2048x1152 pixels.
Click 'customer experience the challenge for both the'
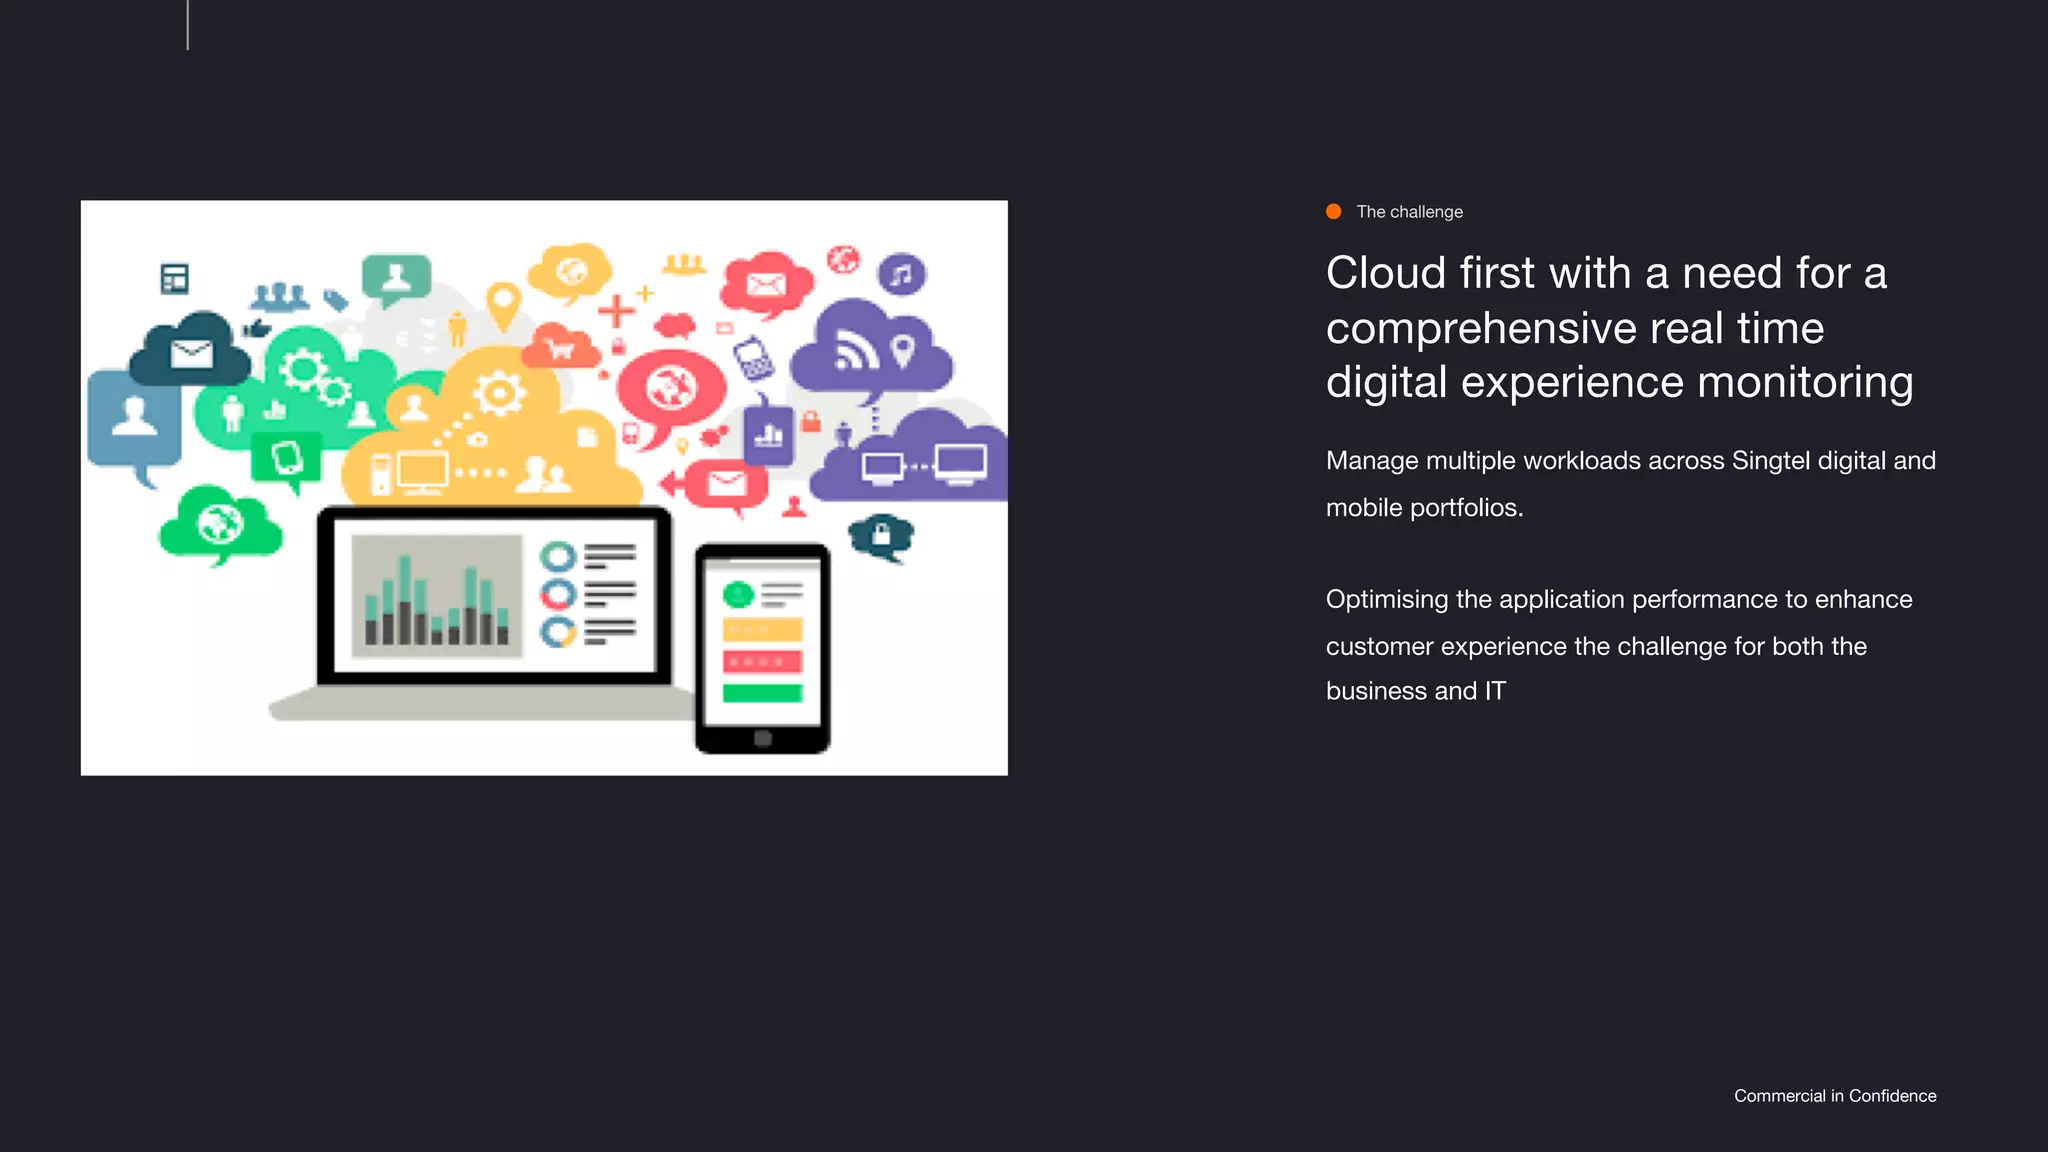tap(1596, 647)
